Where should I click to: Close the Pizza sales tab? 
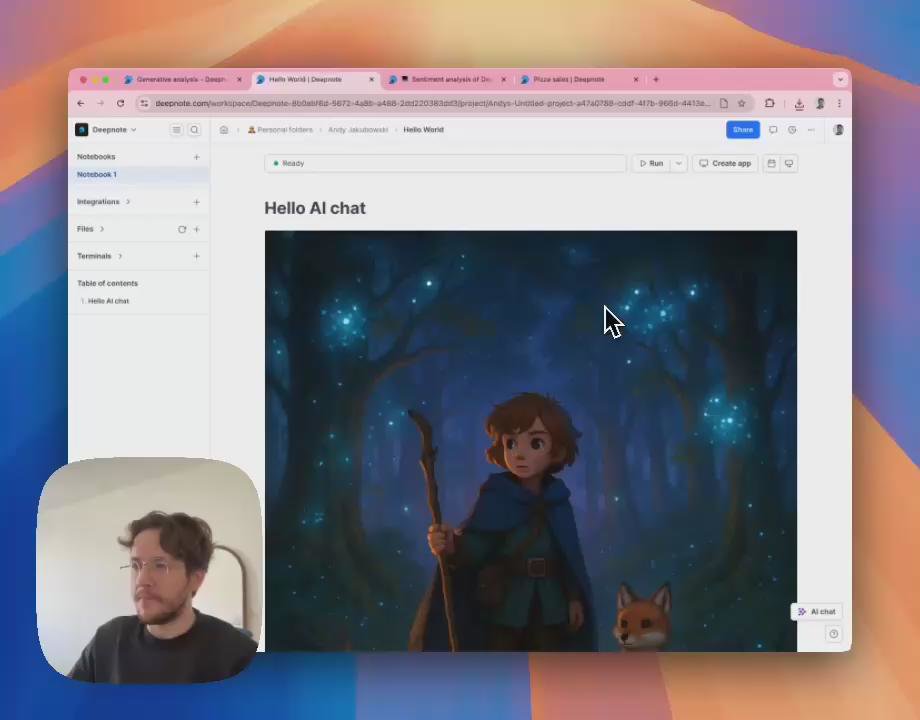pyautogui.click(x=636, y=79)
